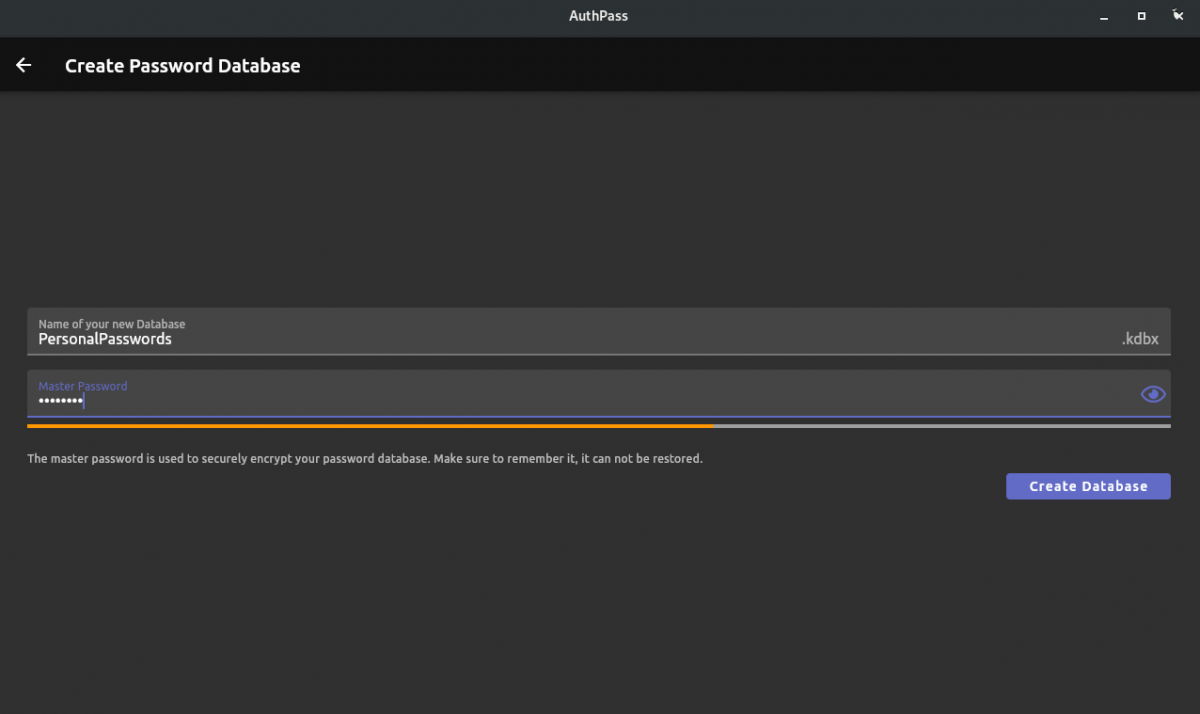This screenshot has height=714, width=1200.
Task: Maximize the AuthPass window
Action: 1141,16
